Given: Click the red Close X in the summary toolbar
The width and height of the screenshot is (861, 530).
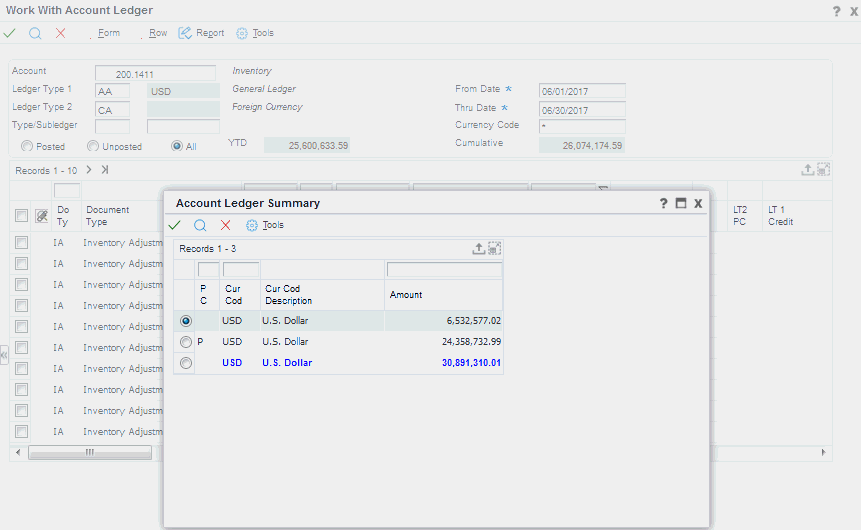Looking at the screenshot, I should [225, 225].
